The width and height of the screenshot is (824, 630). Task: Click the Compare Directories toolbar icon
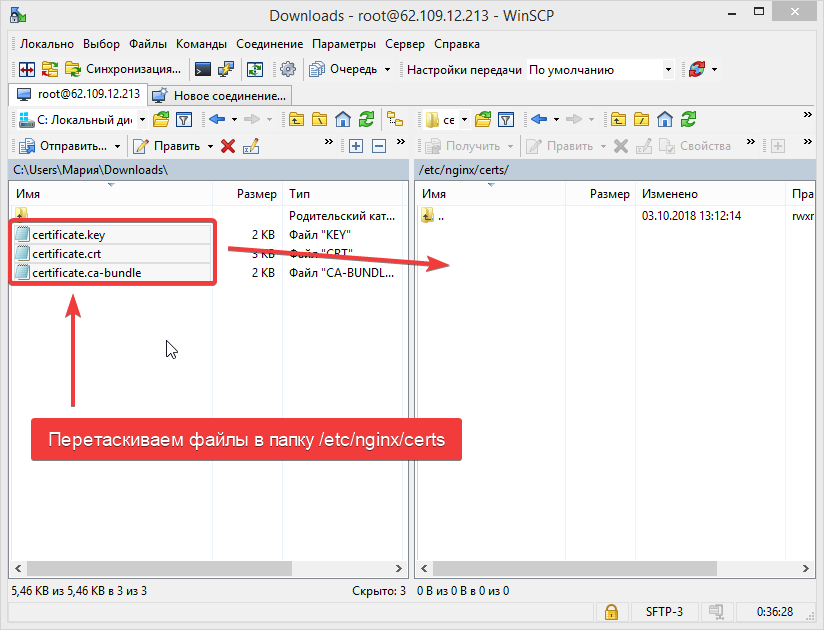(27, 69)
